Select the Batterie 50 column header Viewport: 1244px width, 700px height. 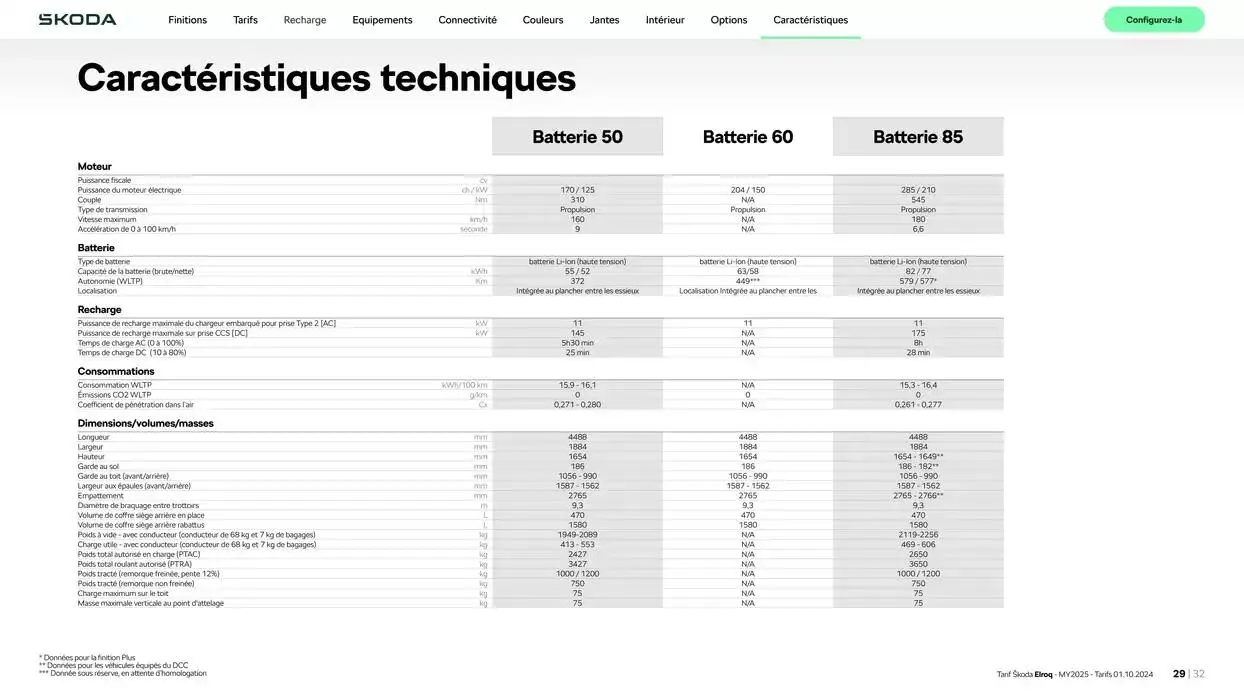pos(577,135)
